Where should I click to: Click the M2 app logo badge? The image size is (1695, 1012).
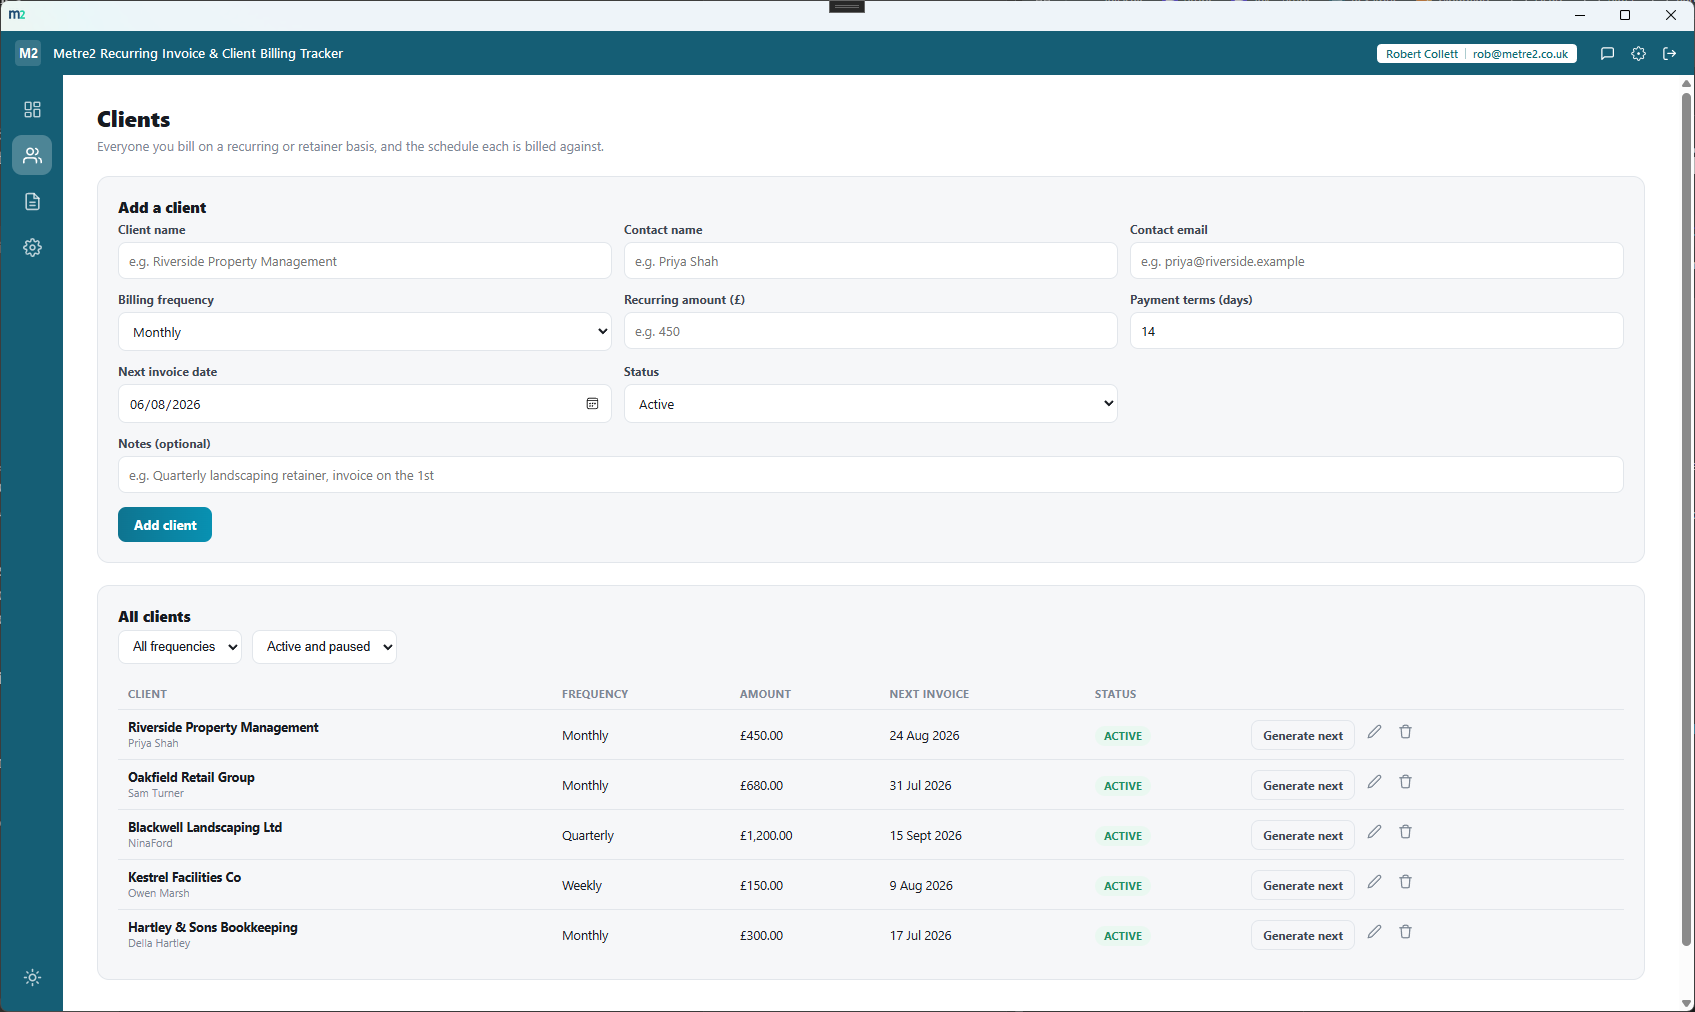(28, 53)
